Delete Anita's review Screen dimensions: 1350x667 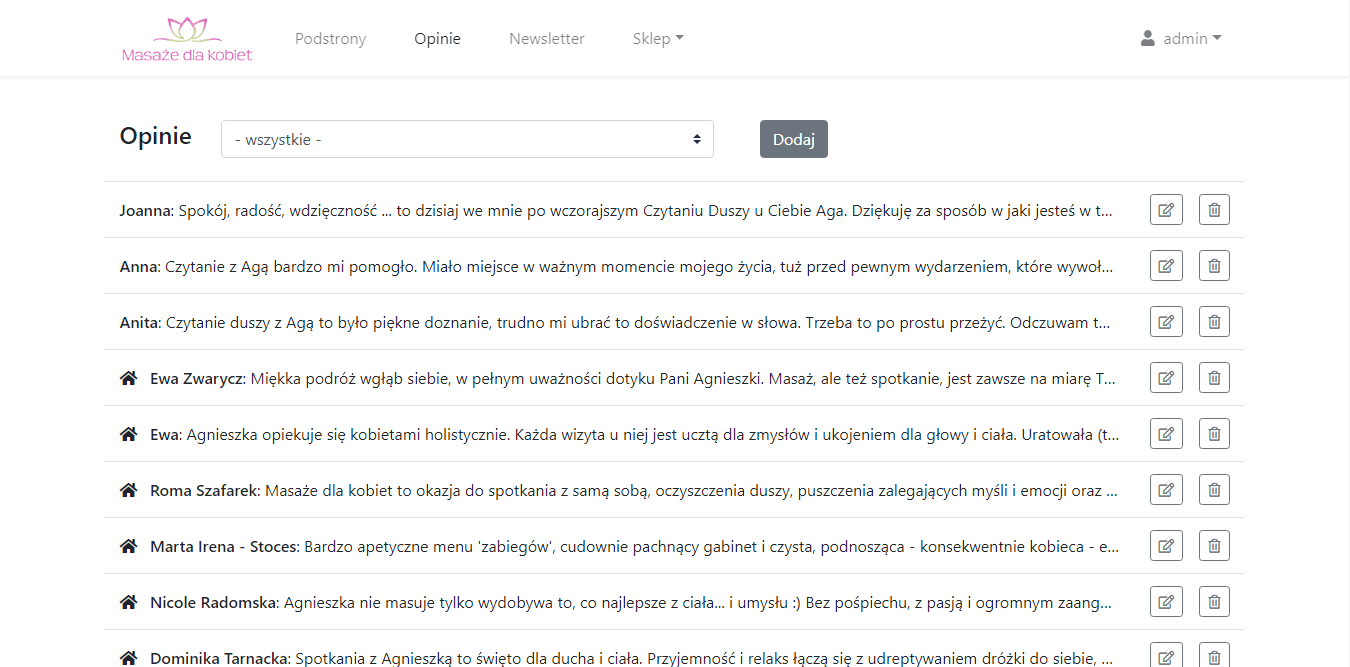1214,321
